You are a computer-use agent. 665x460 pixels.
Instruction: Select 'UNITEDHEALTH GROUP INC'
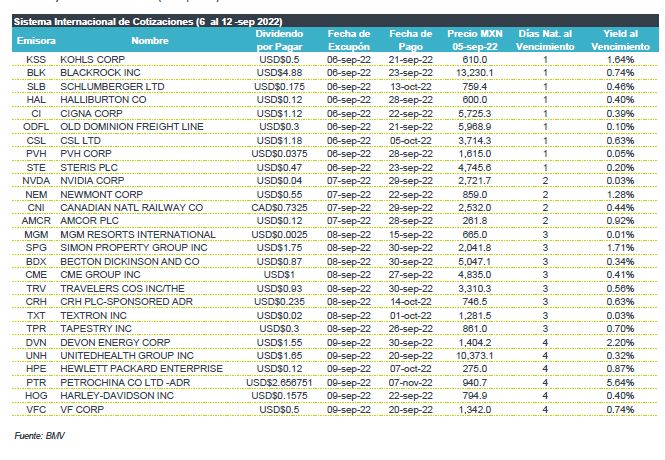tap(127, 356)
